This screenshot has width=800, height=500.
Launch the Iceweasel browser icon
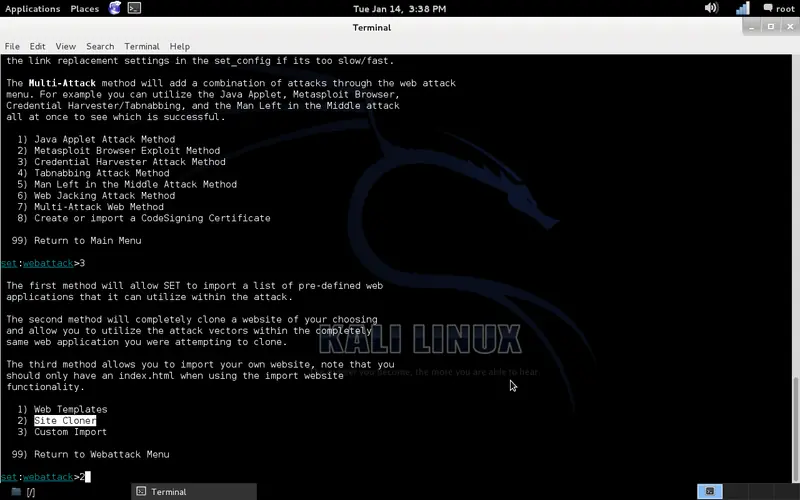(x=115, y=8)
